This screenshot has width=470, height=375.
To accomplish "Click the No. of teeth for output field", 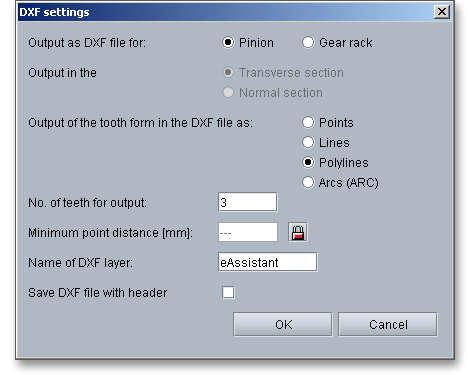I will (x=248, y=202).
